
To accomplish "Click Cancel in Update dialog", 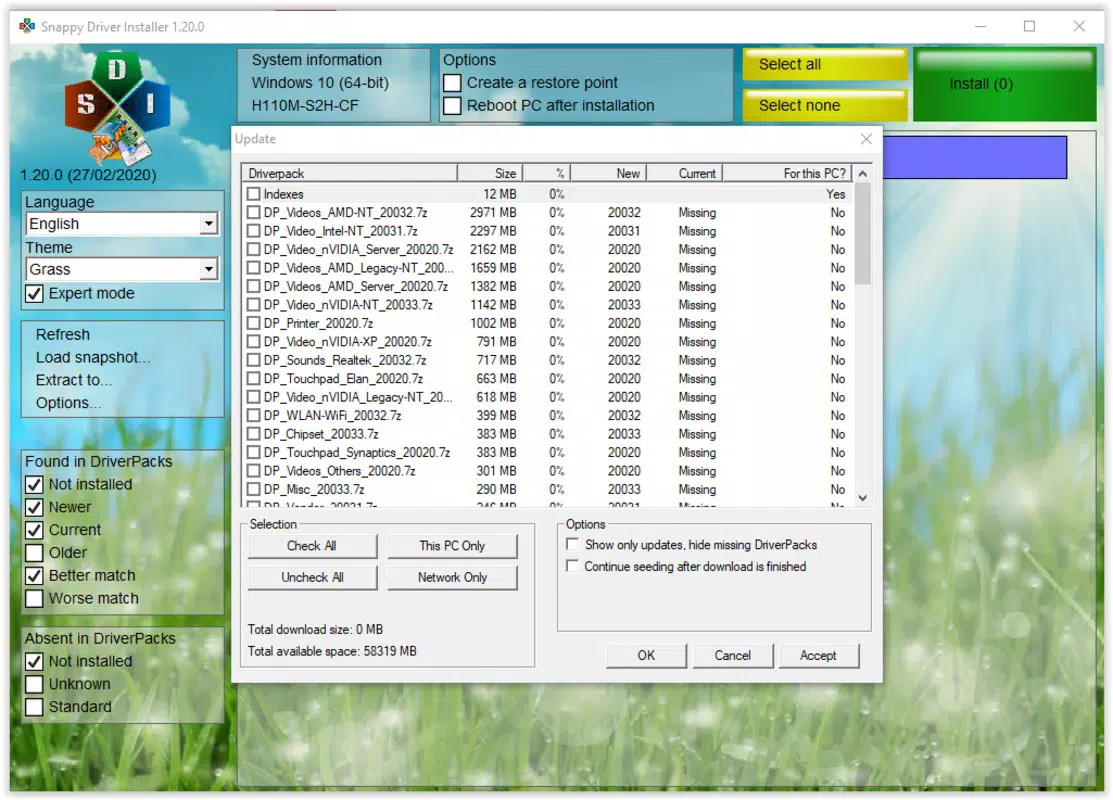I will [x=733, y=655].
